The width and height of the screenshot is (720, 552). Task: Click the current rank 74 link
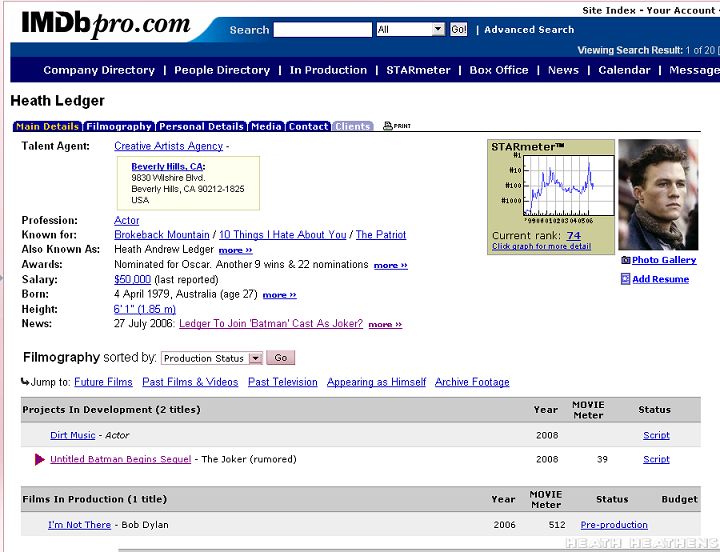574,236
